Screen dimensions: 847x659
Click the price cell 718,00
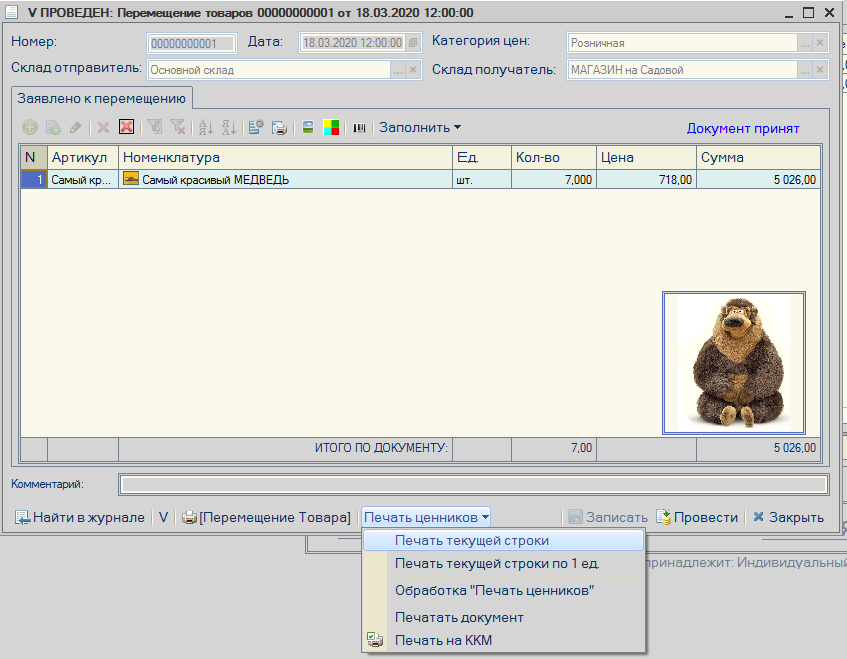pos(647,179)
